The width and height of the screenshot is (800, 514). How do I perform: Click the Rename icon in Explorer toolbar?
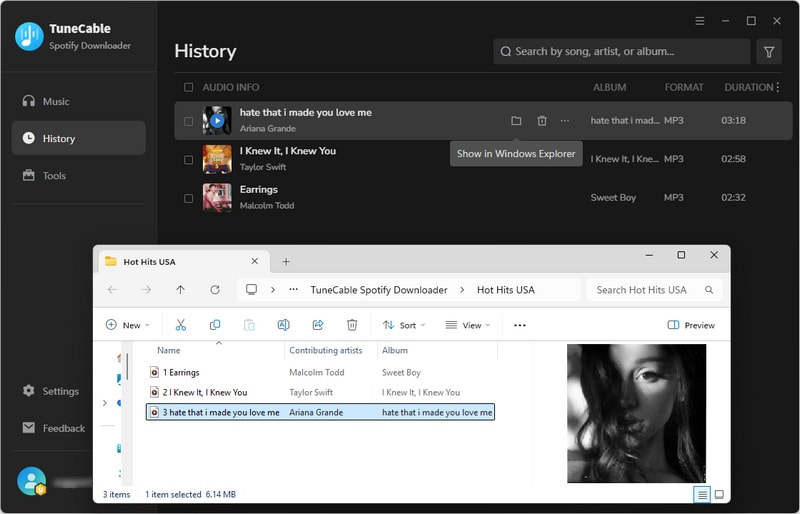283,325
